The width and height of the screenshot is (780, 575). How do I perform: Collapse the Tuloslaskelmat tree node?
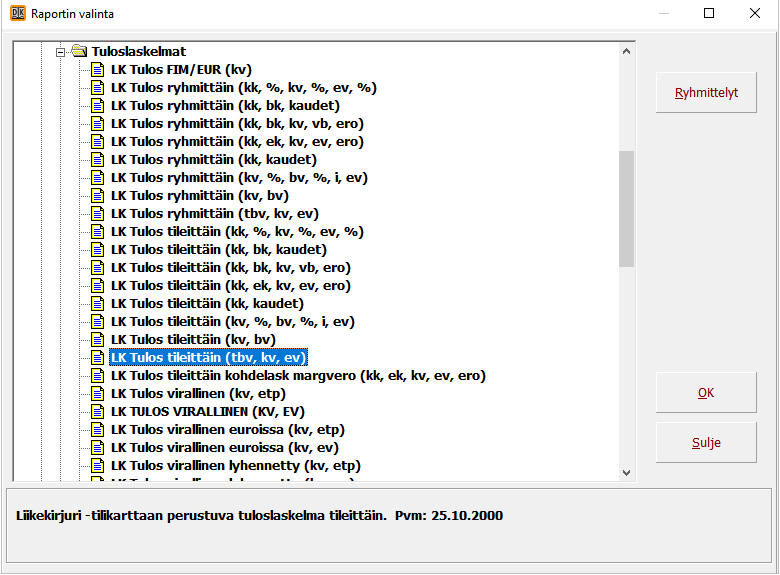[61, 51]
